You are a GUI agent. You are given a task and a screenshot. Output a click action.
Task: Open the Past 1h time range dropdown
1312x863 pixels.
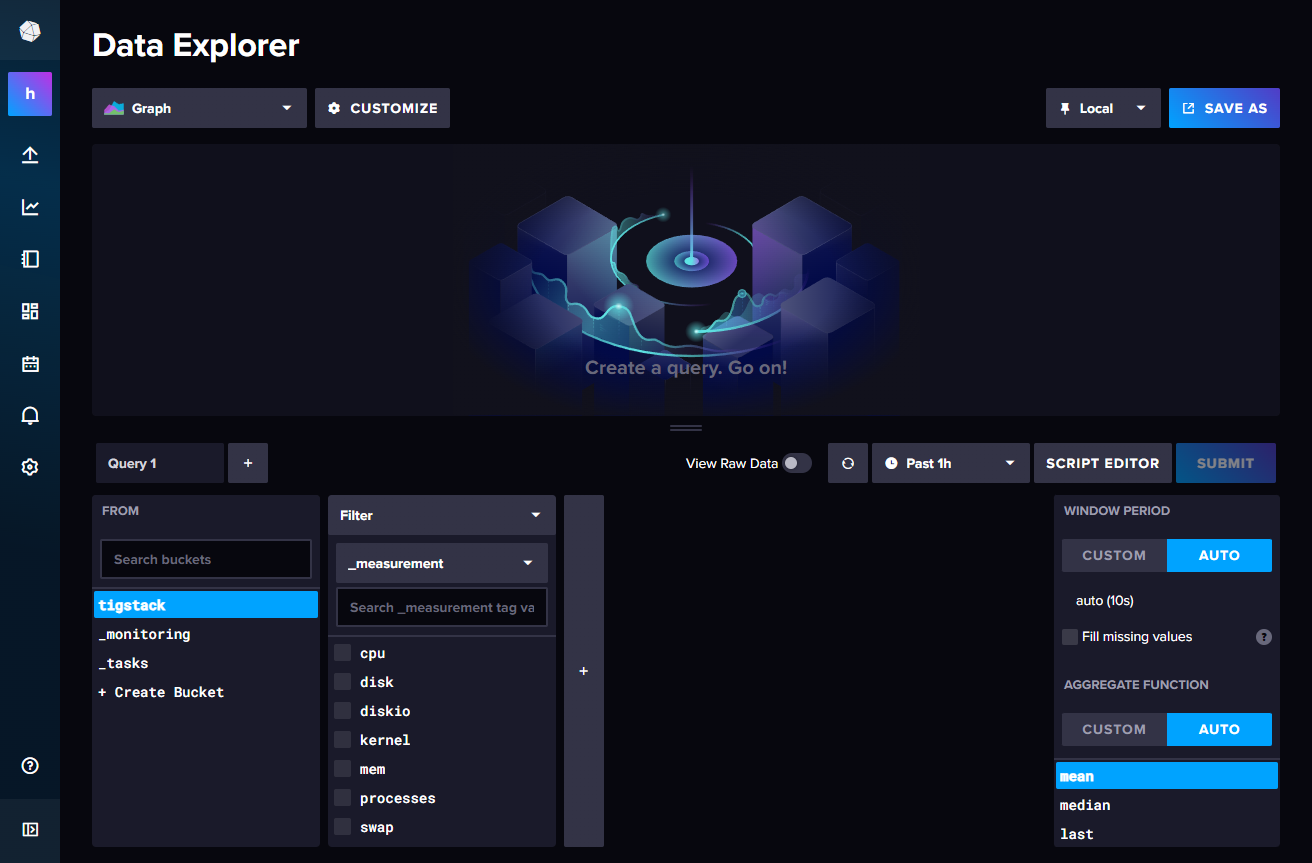pos(950,462)
